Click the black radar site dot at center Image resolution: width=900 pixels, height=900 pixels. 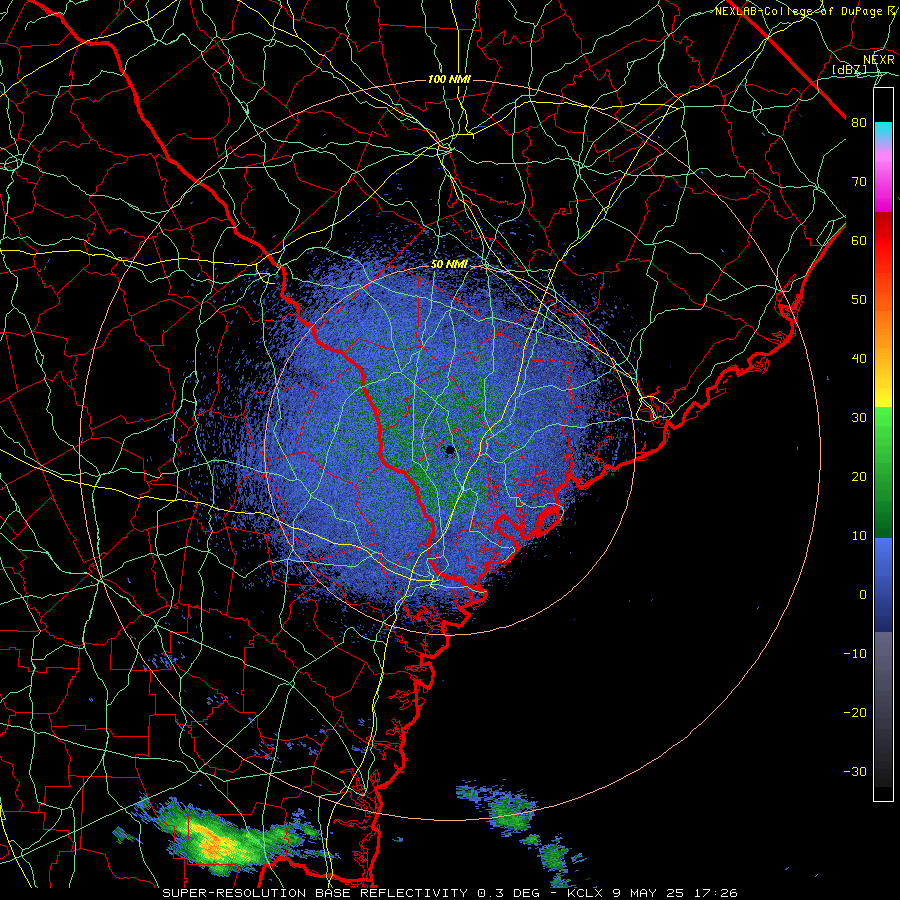450,450
